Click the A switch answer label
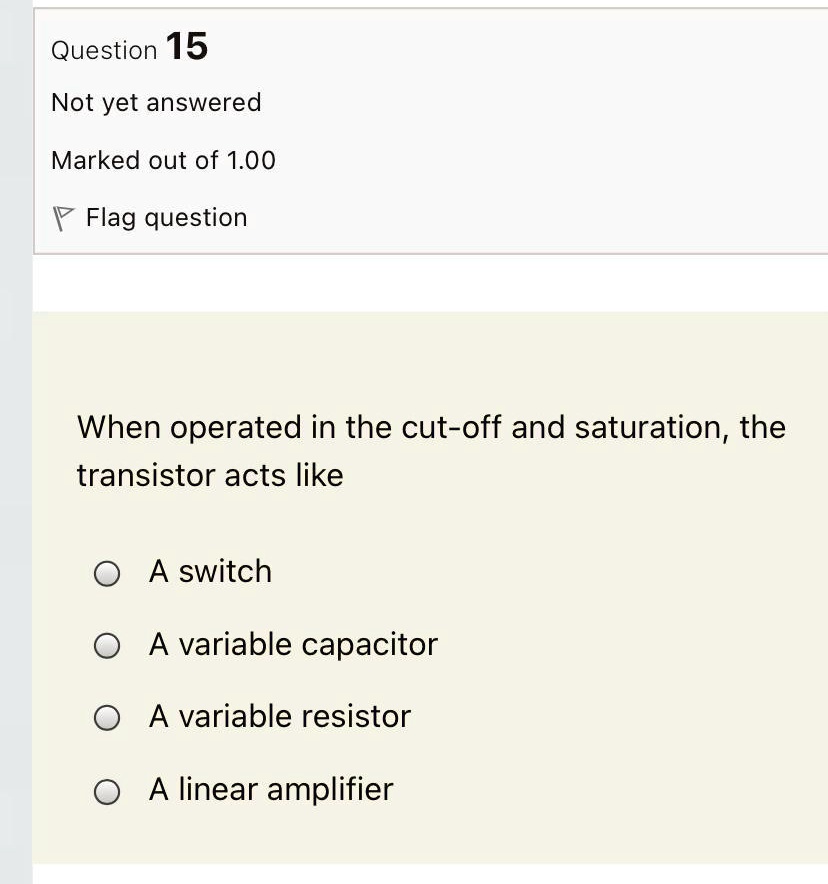Viewport: 828px width, 884px height. [x=210, y=571]
